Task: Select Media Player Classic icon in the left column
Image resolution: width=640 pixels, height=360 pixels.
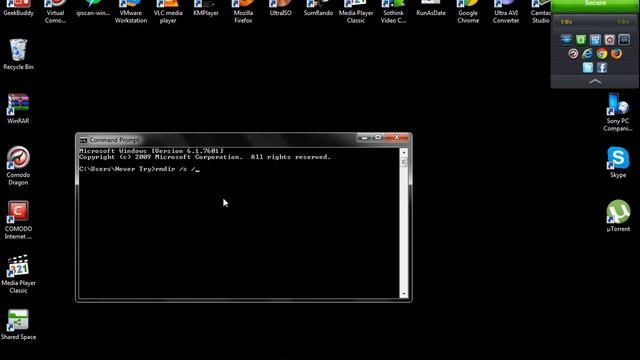Action: pyautogui.click(x=18, y=274)
